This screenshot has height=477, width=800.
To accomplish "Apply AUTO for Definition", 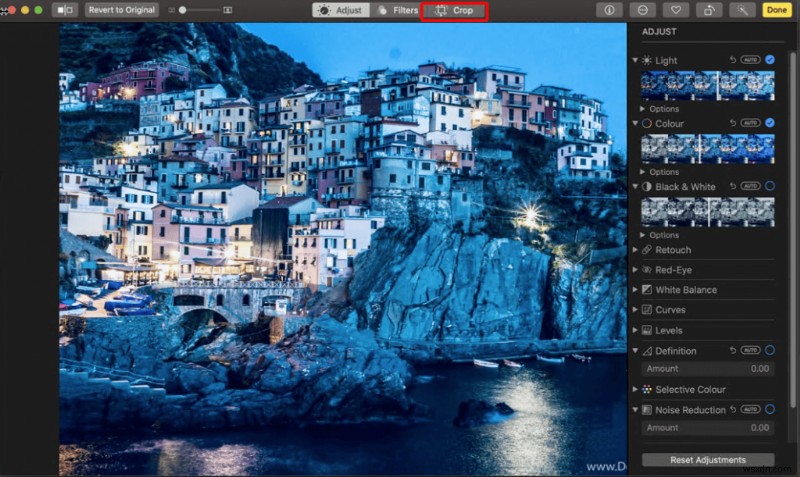I will pyautogui.click(x=751, y=350).
